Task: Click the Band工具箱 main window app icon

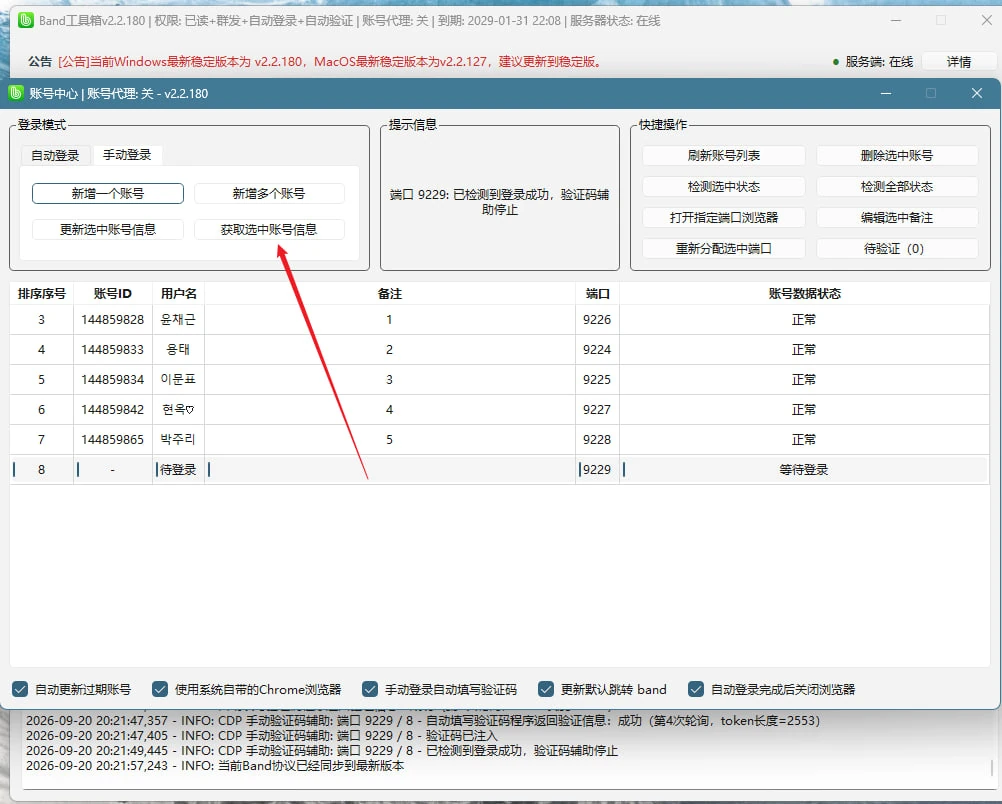Action: click(x=26, y=20)
